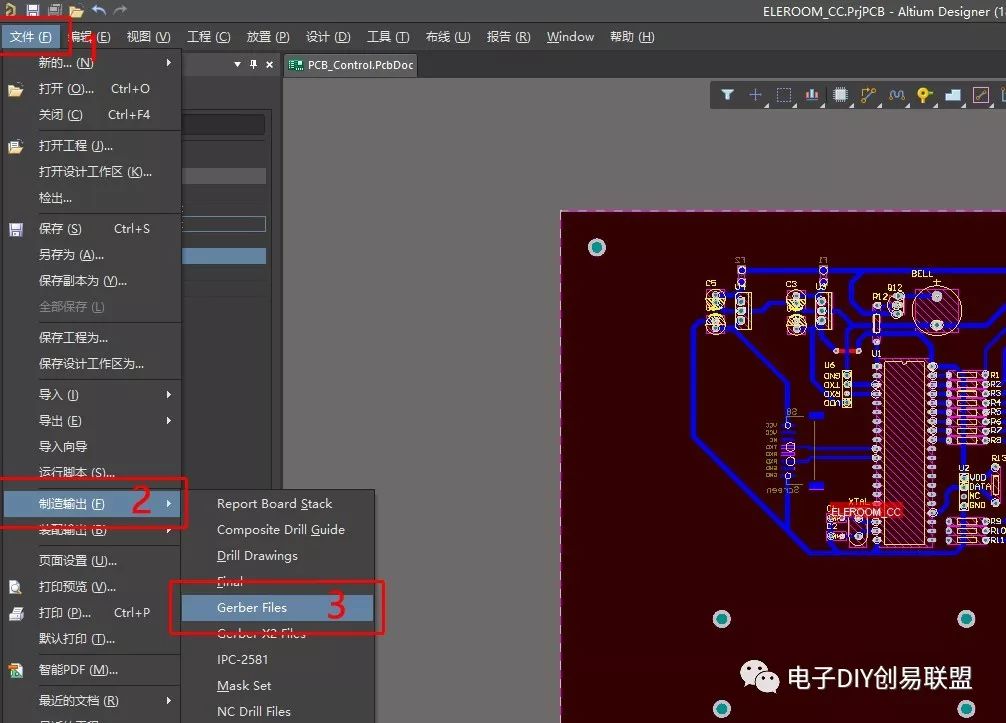Close the left panel with X button
This screenshot has height=723, width=1006.
click(269, 64)
